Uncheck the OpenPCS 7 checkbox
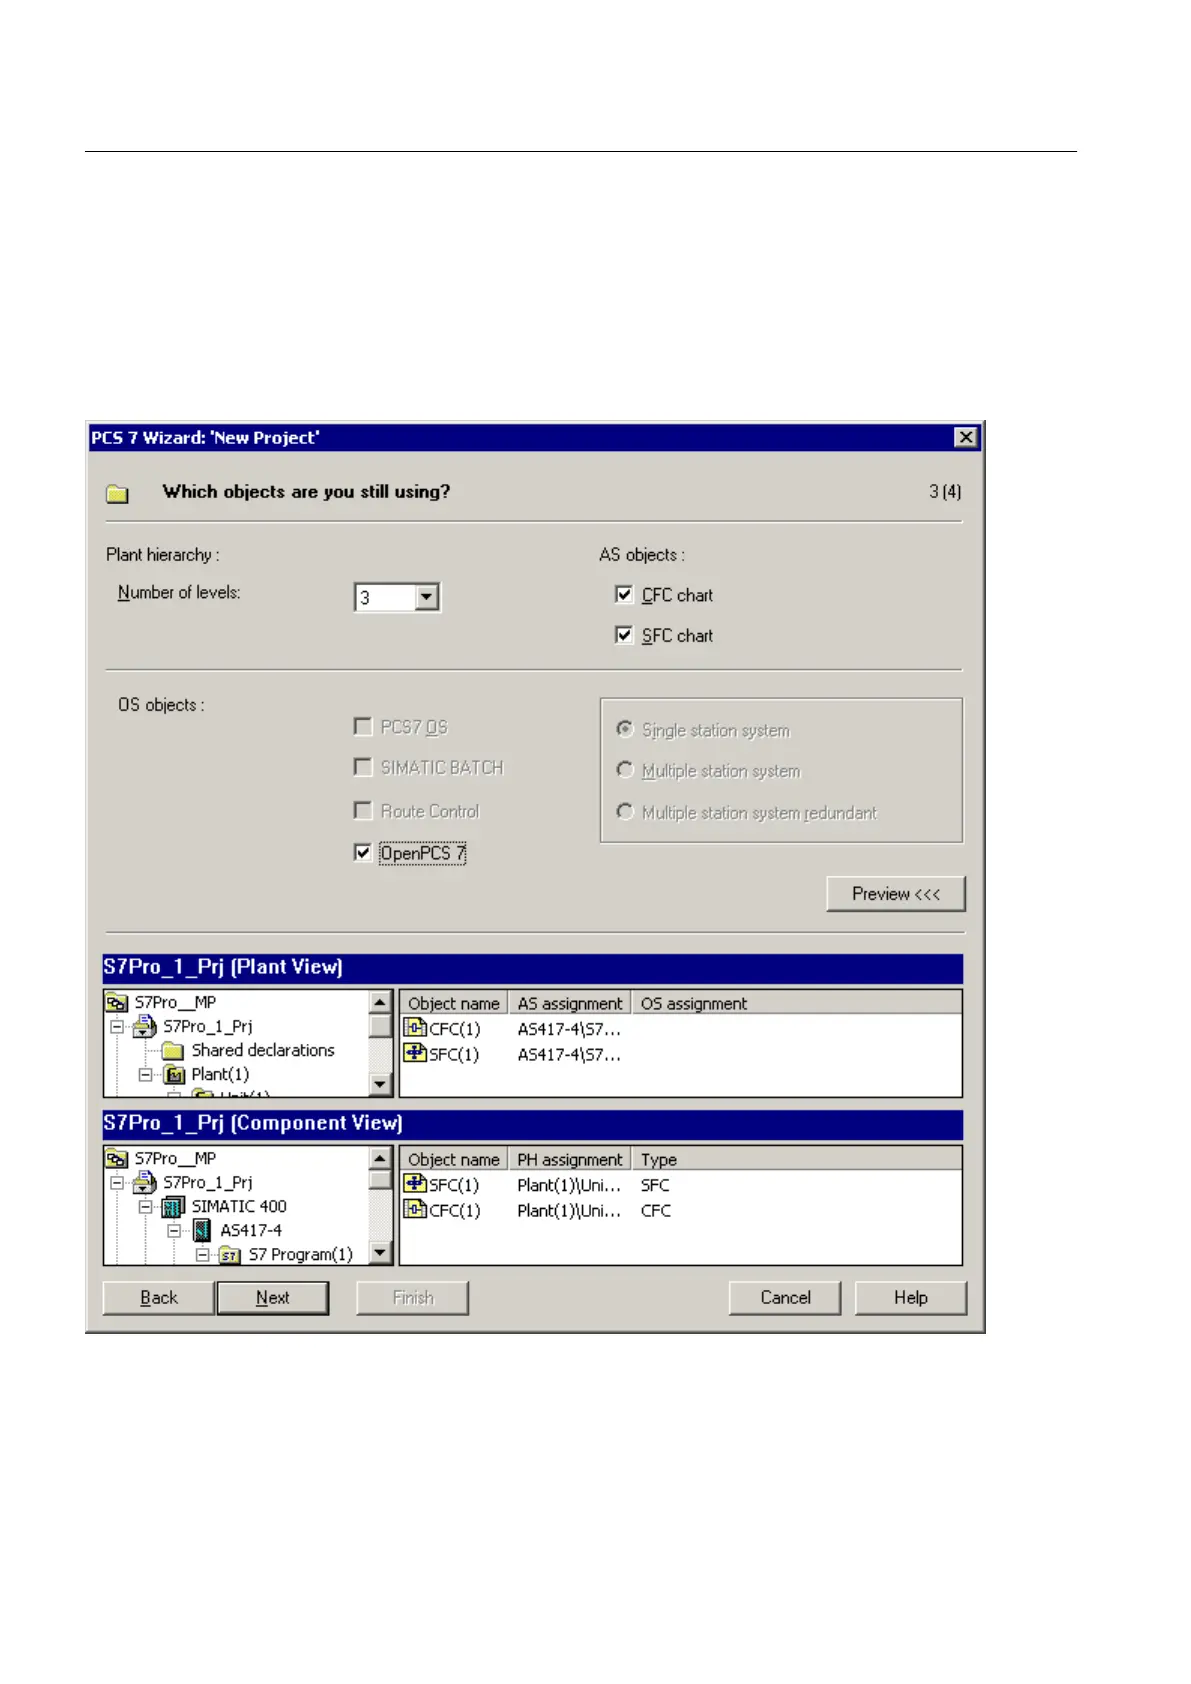Viewport: 1191px width, 1684px height. [x=363, y=853]
